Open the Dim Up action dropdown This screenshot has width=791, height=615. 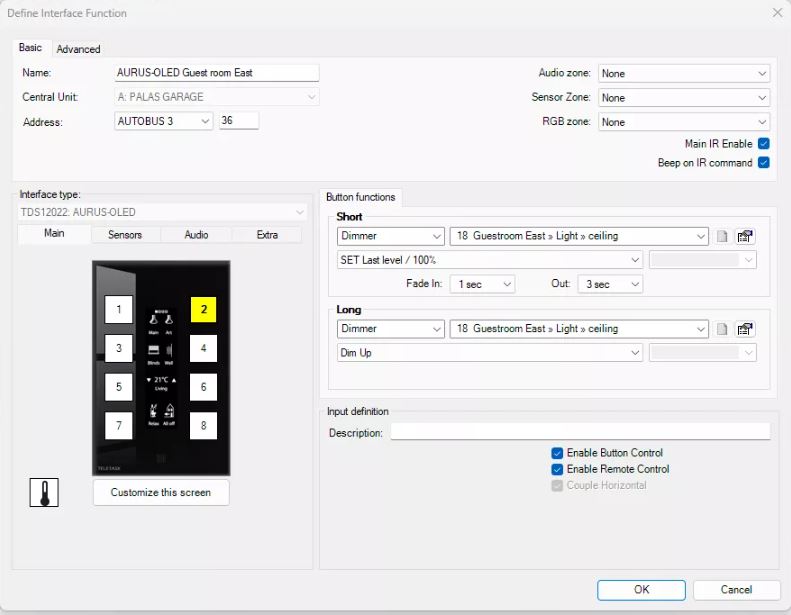[489, 353]
